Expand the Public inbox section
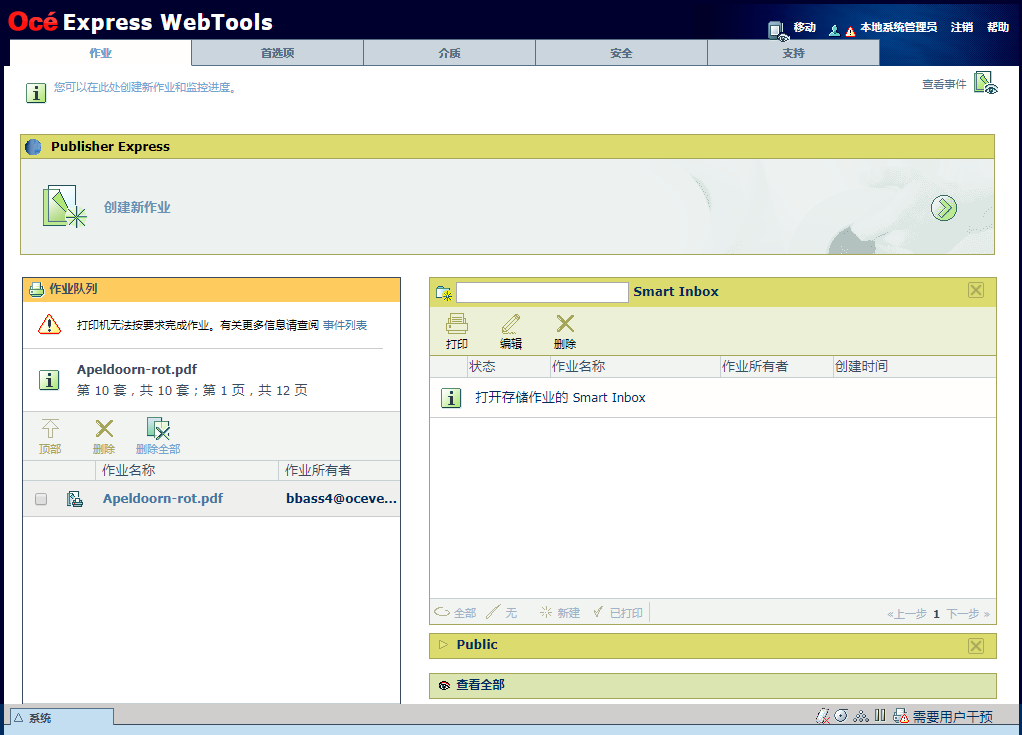The width and height of the screenshot is (1022, 735). coord(443,644)
